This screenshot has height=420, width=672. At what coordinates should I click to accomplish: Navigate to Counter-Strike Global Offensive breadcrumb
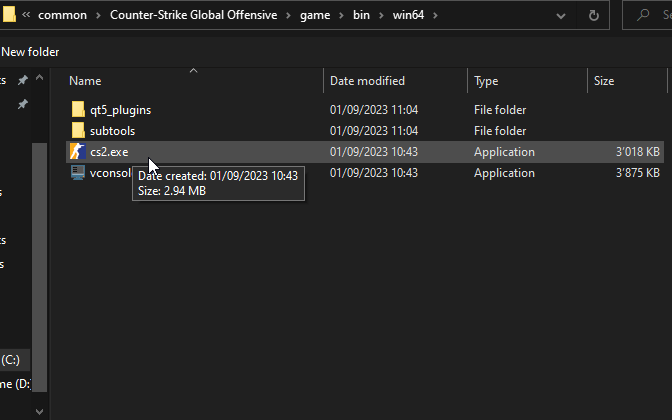193,15
